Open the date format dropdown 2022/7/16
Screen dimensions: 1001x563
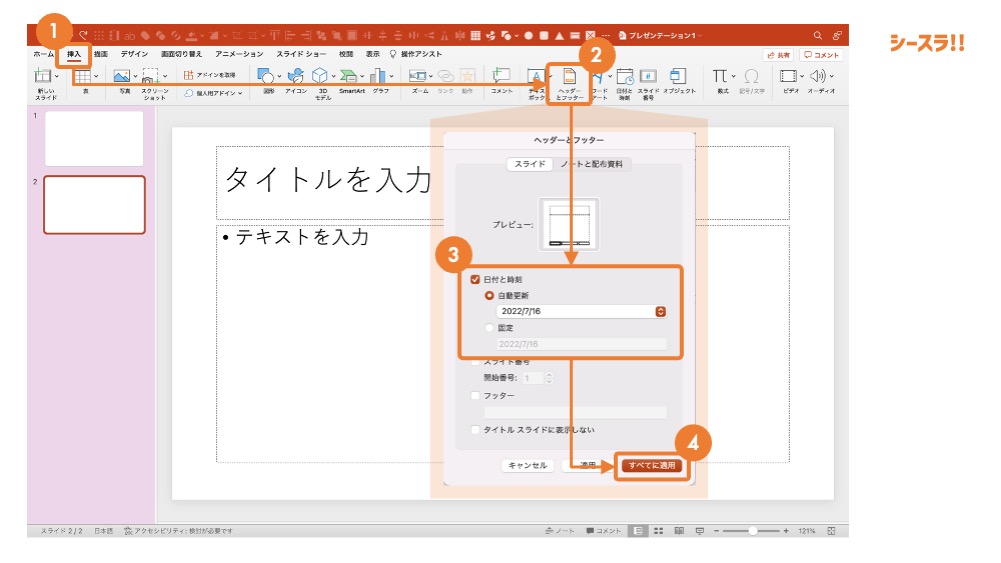[x=660, y=311]
